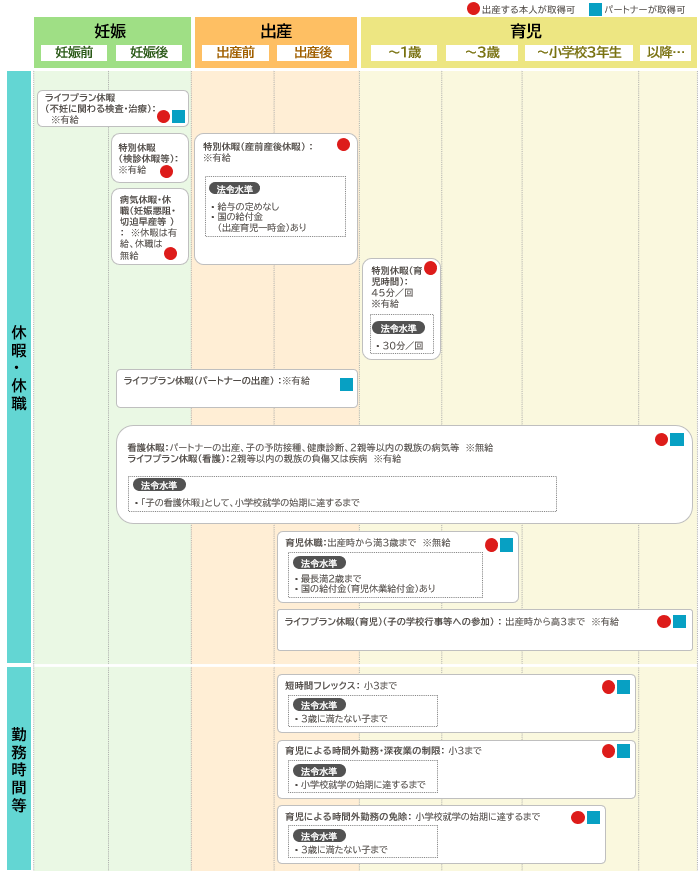700x880 pixels.
Task: Click red circle in 時間外勤務・深夜業の制限 box
Action: pyautogui.click(x=609, y=751)
